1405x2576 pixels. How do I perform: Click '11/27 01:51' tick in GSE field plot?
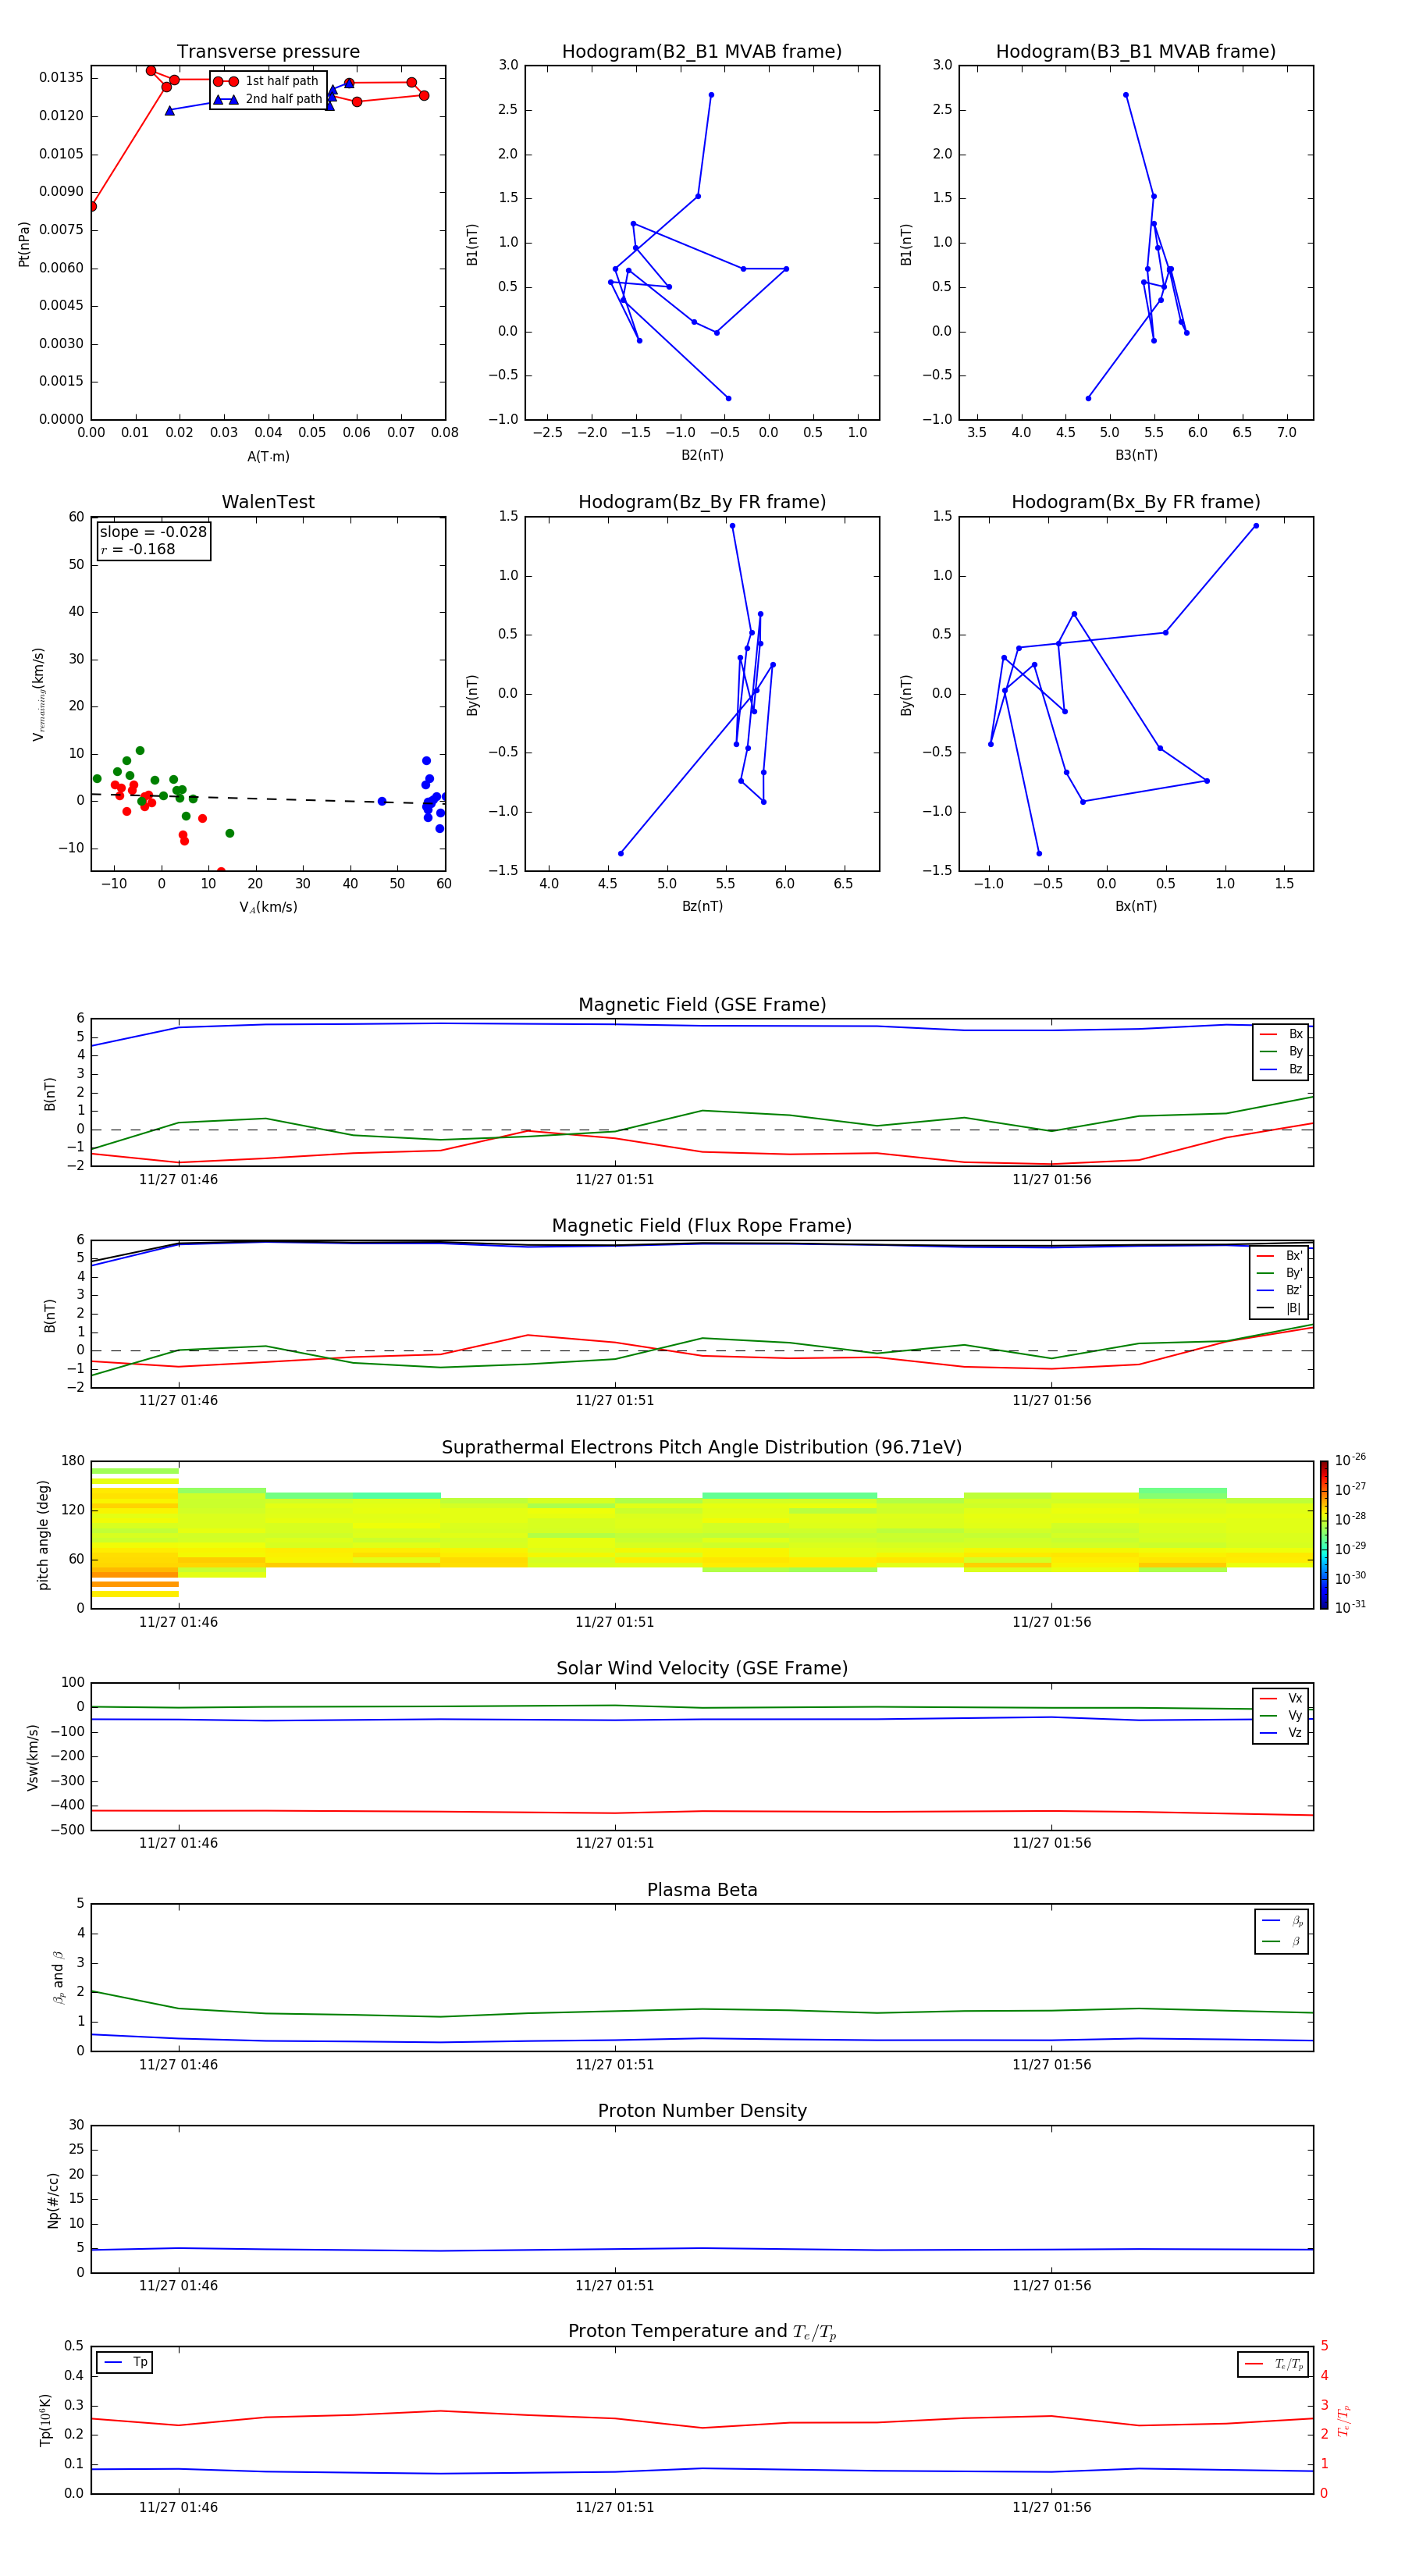[x=614, y=1180]
